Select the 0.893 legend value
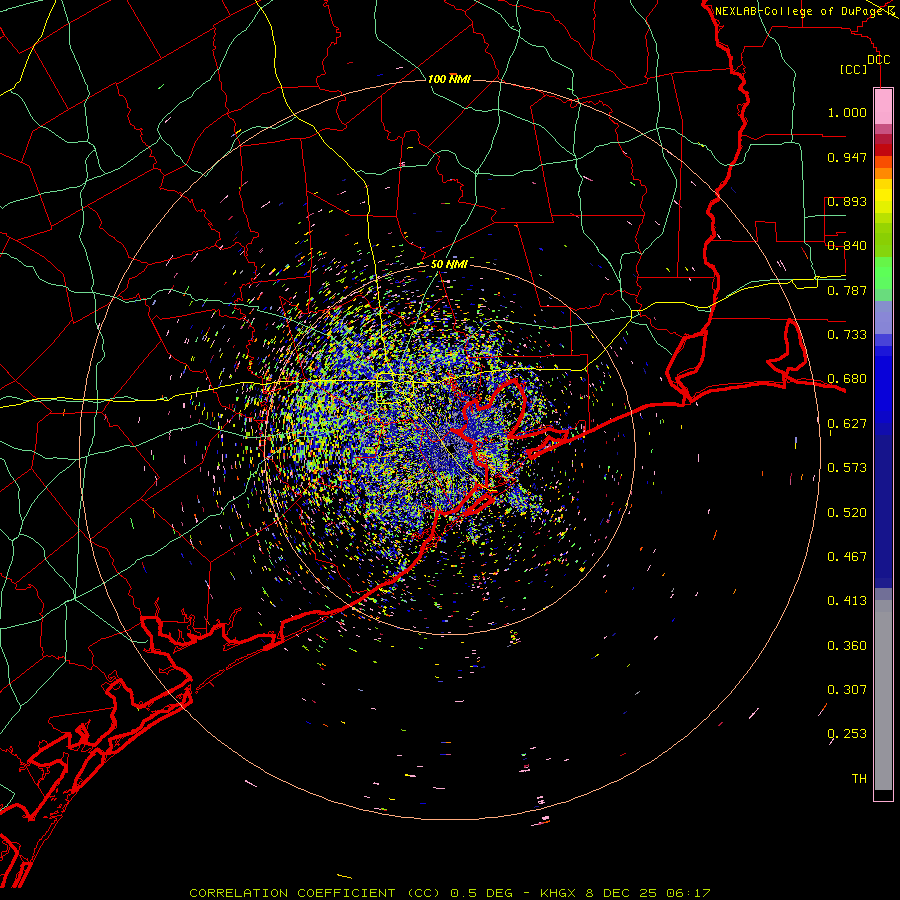 pos(847,201)
